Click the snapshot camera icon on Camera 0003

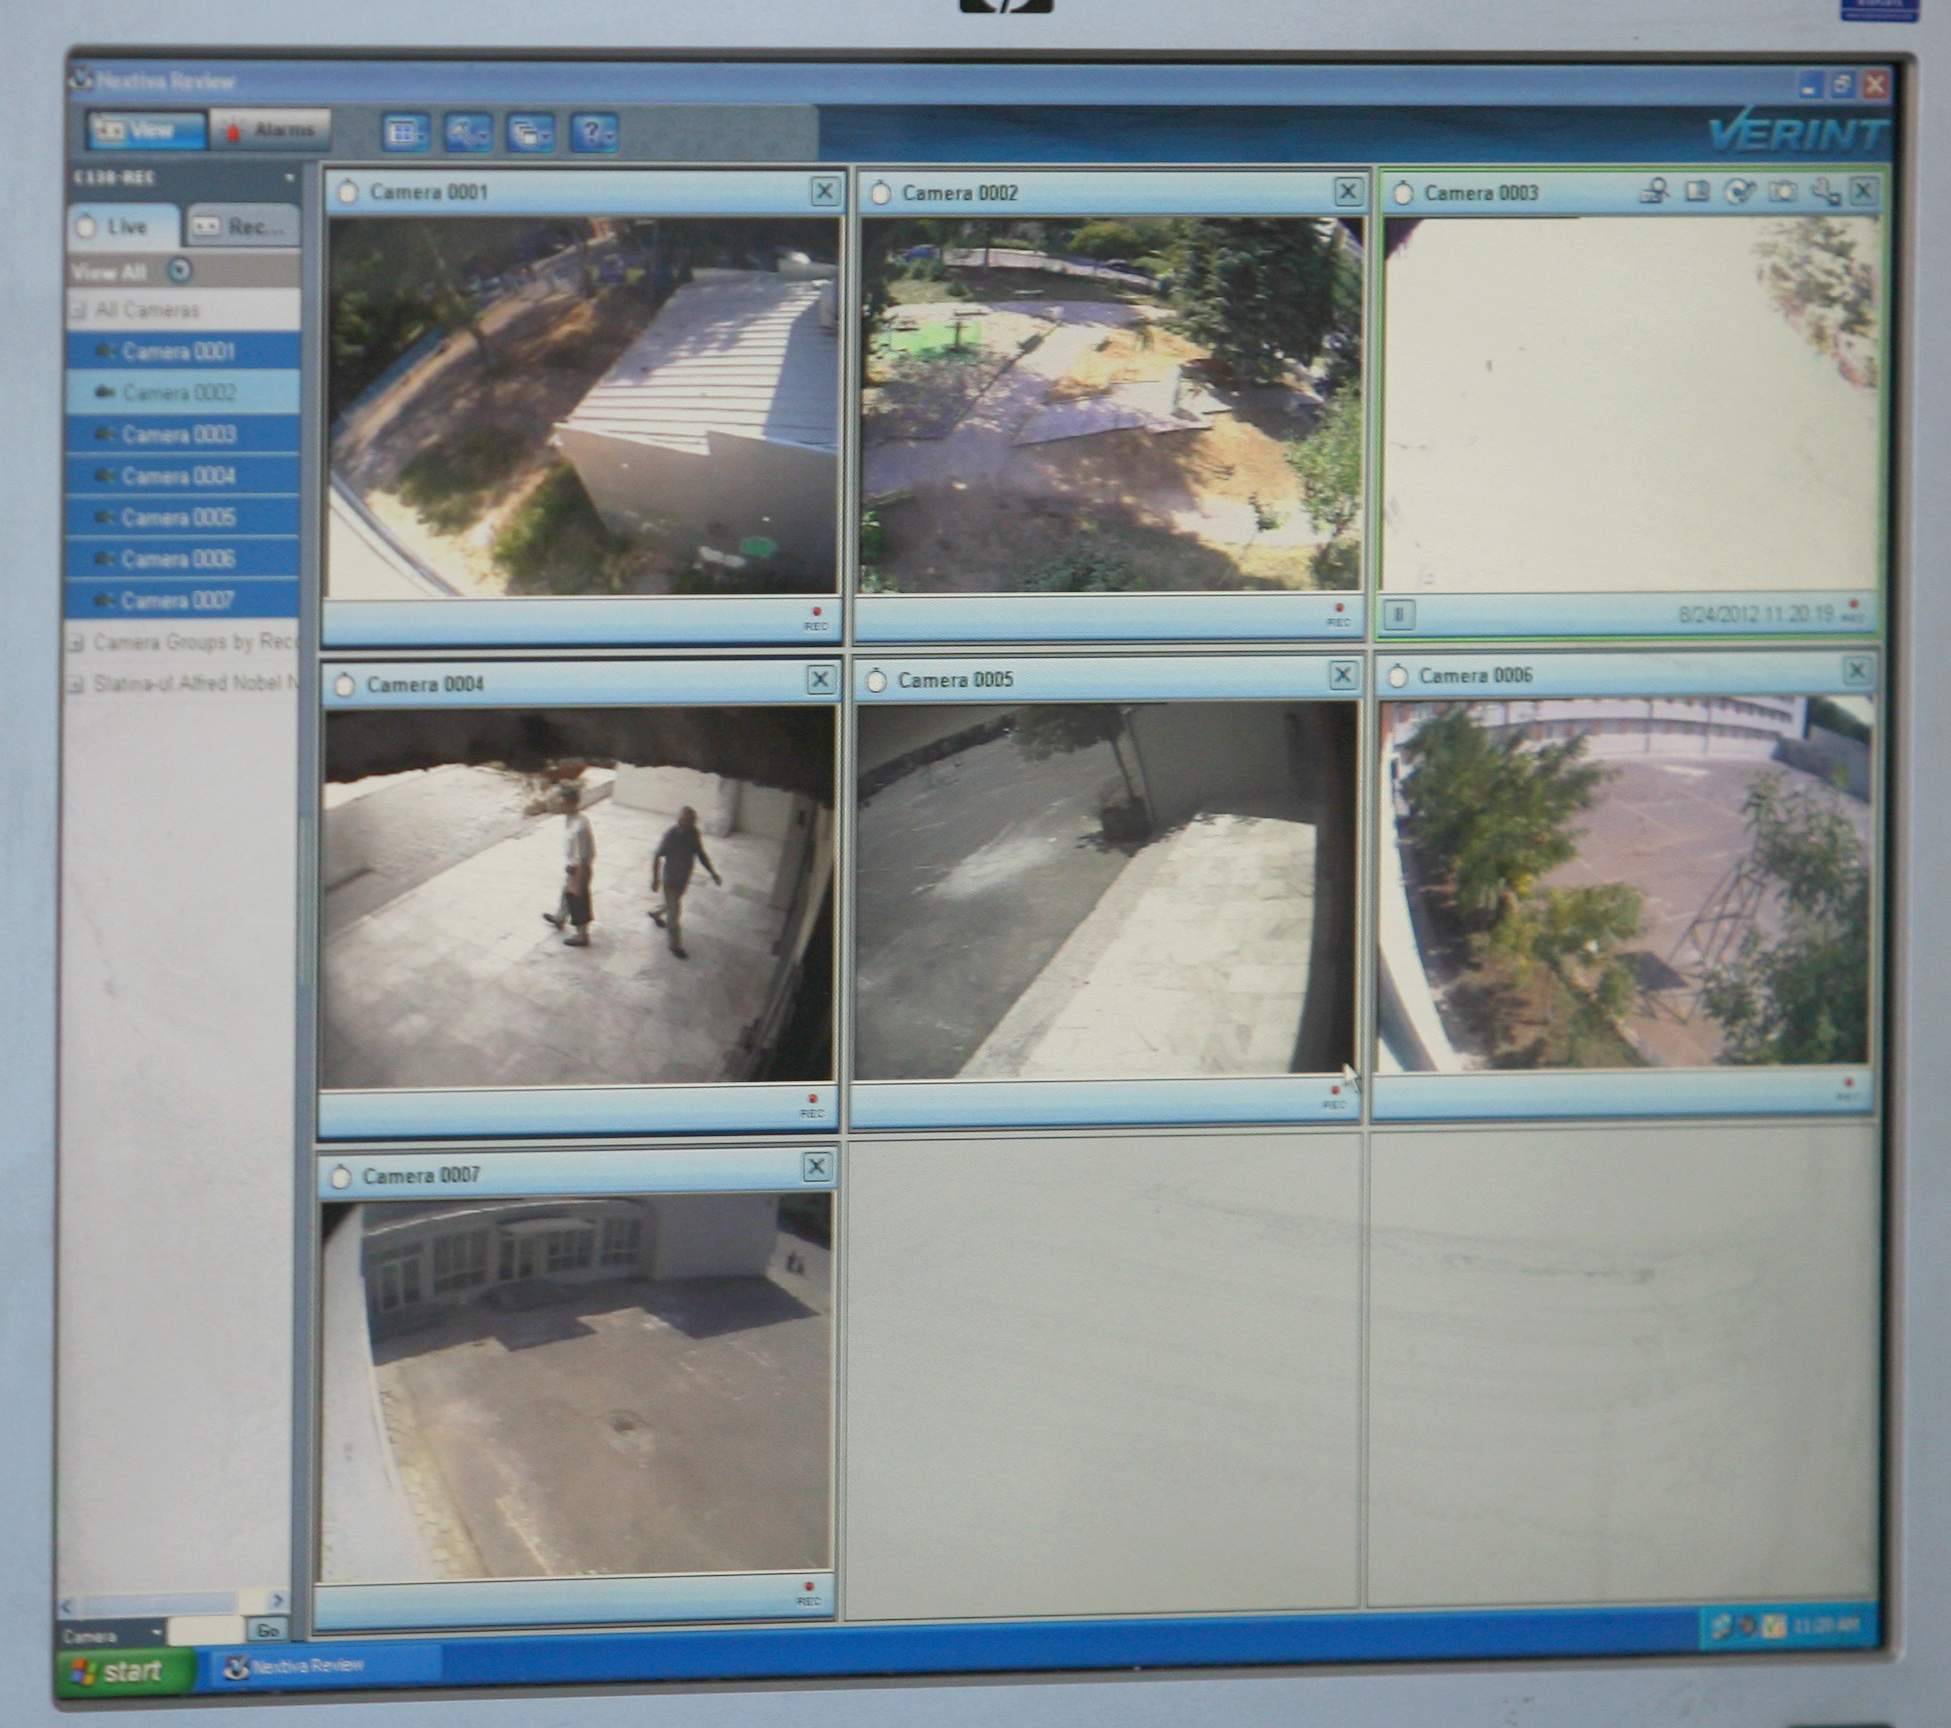click(x=1782, y=191)
